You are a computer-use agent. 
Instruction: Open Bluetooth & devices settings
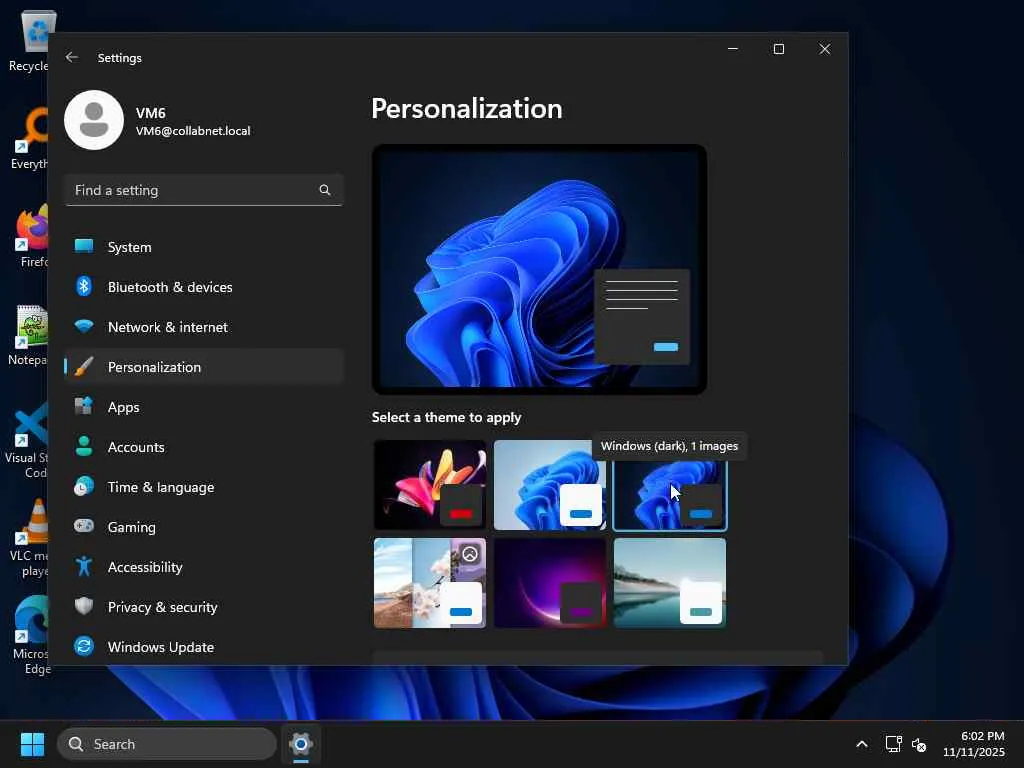pyautogui.click(x=204, y=287)
